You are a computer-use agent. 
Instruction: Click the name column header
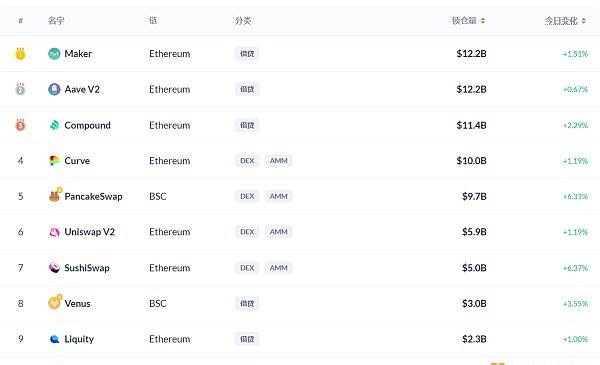tap(56, 21)
